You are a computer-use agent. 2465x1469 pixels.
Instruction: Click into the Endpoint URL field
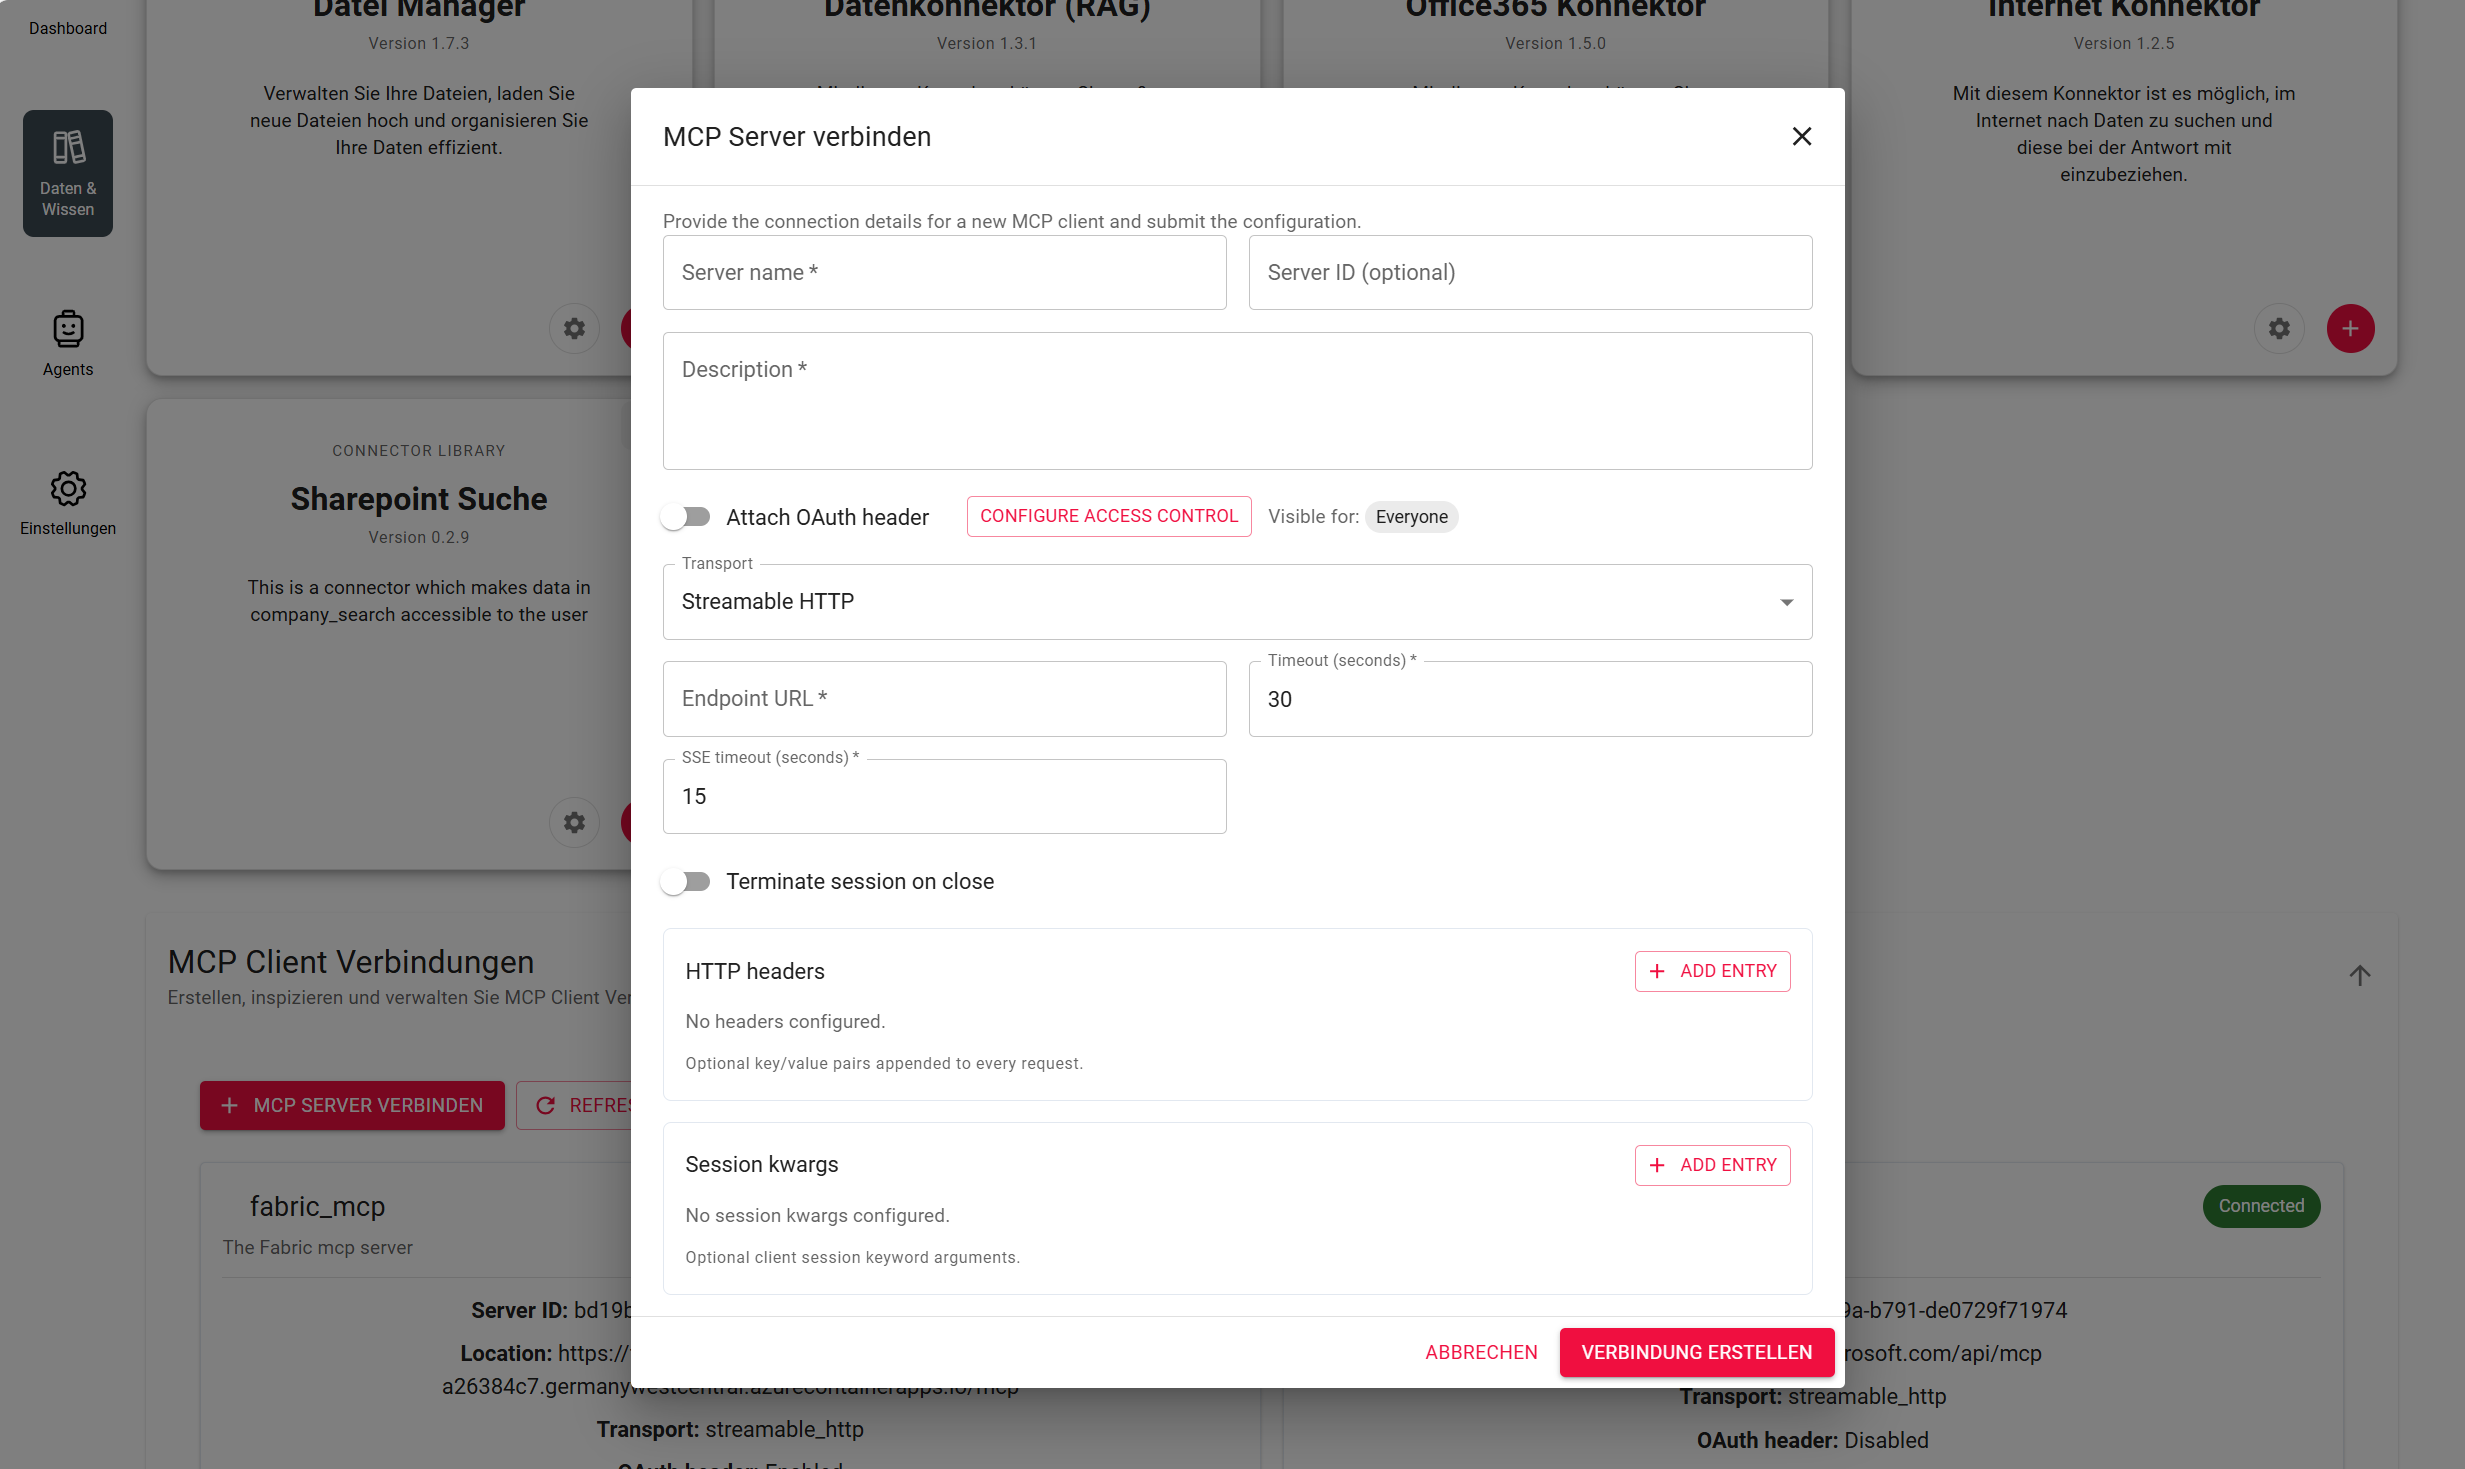(x=944, y=699)
